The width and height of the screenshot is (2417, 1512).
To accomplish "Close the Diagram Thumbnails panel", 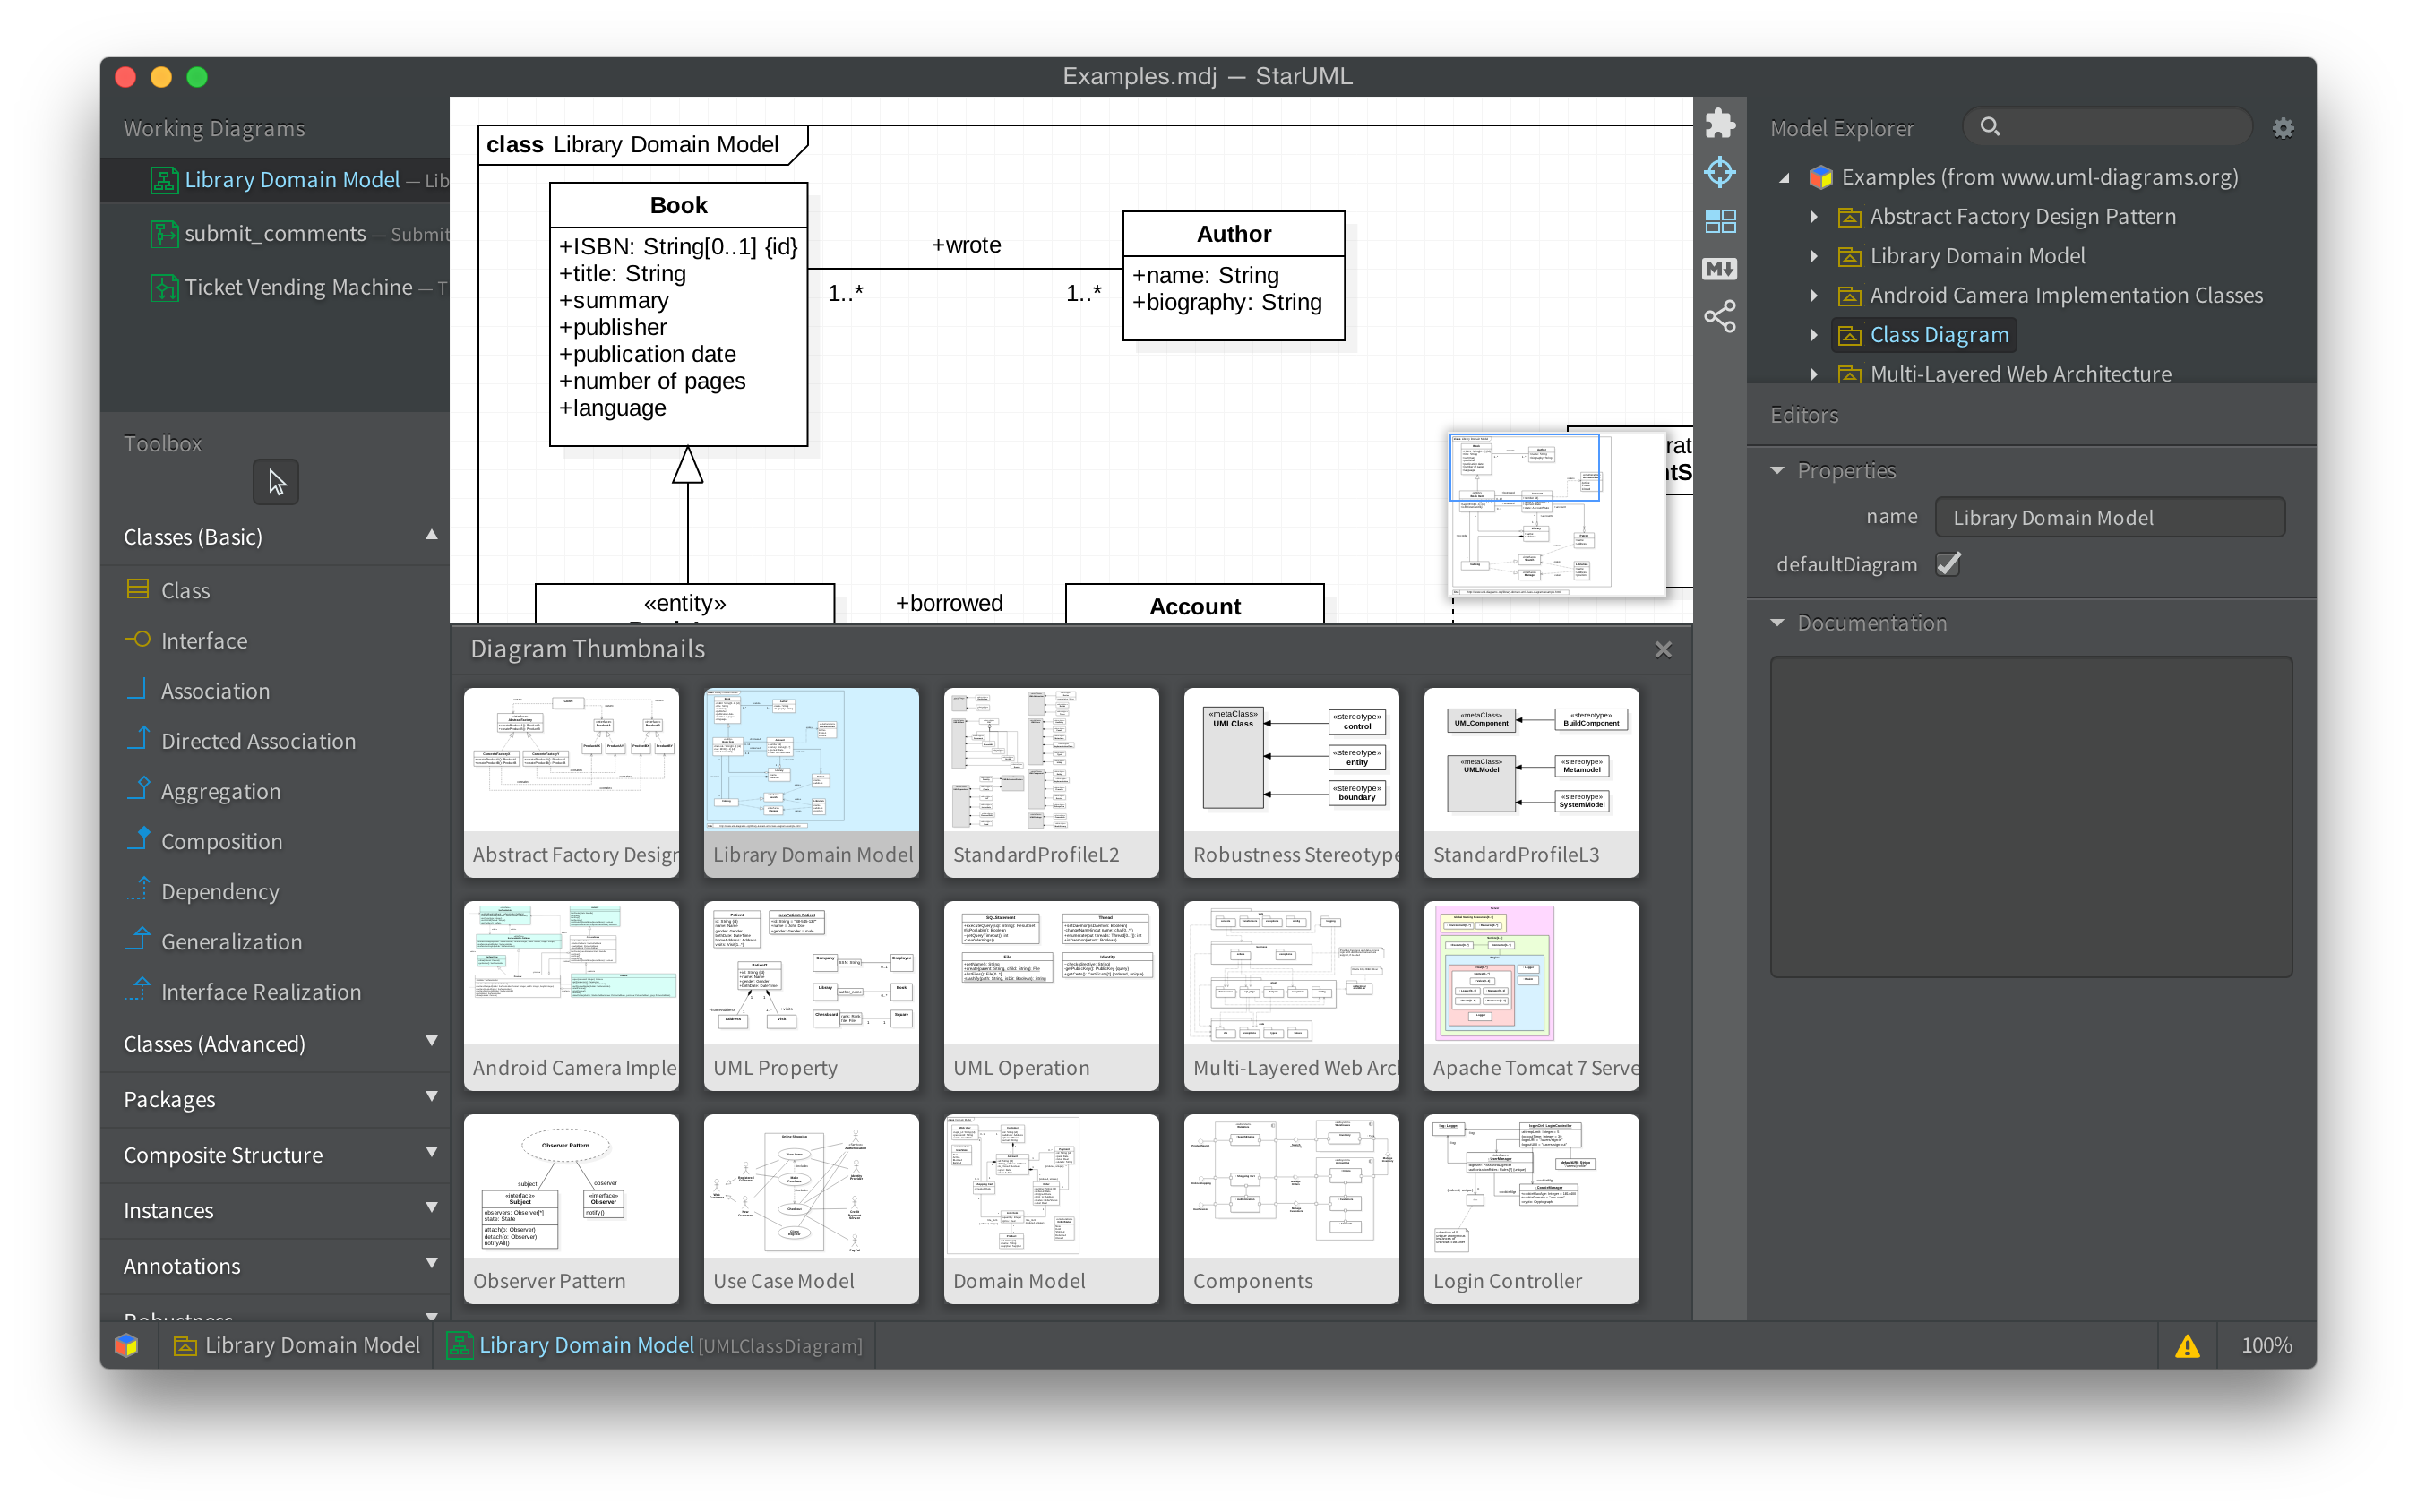I will coord(1662,649).
